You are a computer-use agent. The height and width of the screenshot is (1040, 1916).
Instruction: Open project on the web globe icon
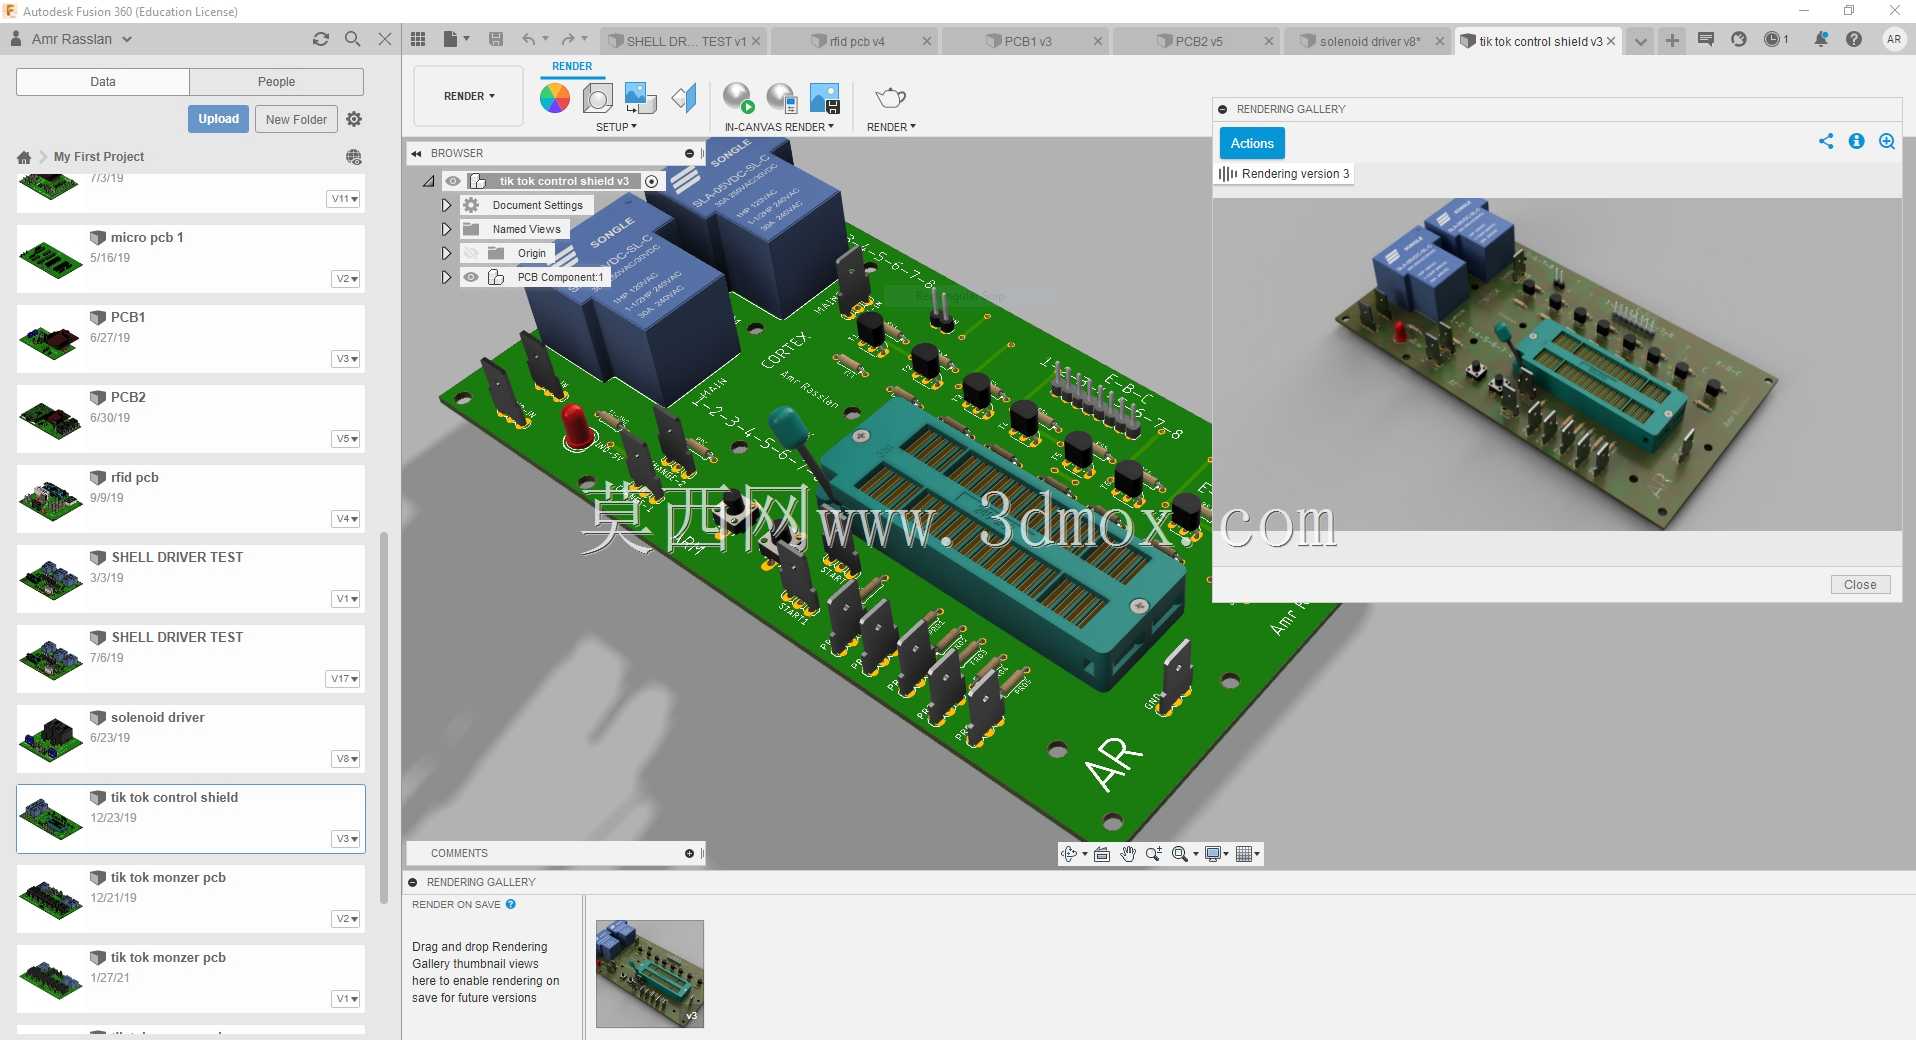(353, 157)
